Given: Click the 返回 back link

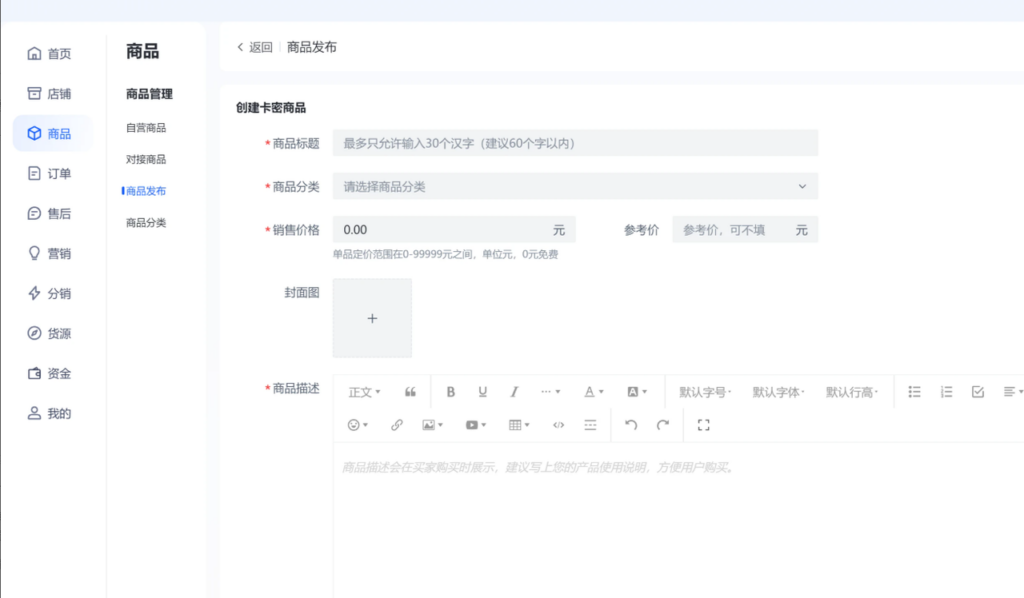Looking at the screenshot, I should click(x=254, y=47).
